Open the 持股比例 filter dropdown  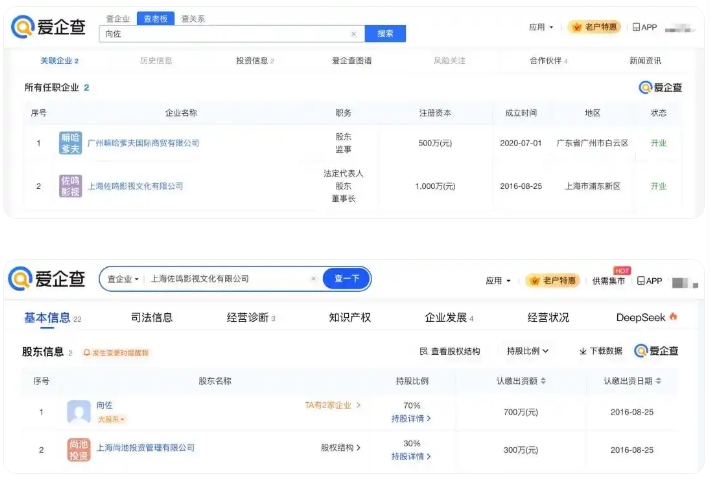click(x=527, y=351)
